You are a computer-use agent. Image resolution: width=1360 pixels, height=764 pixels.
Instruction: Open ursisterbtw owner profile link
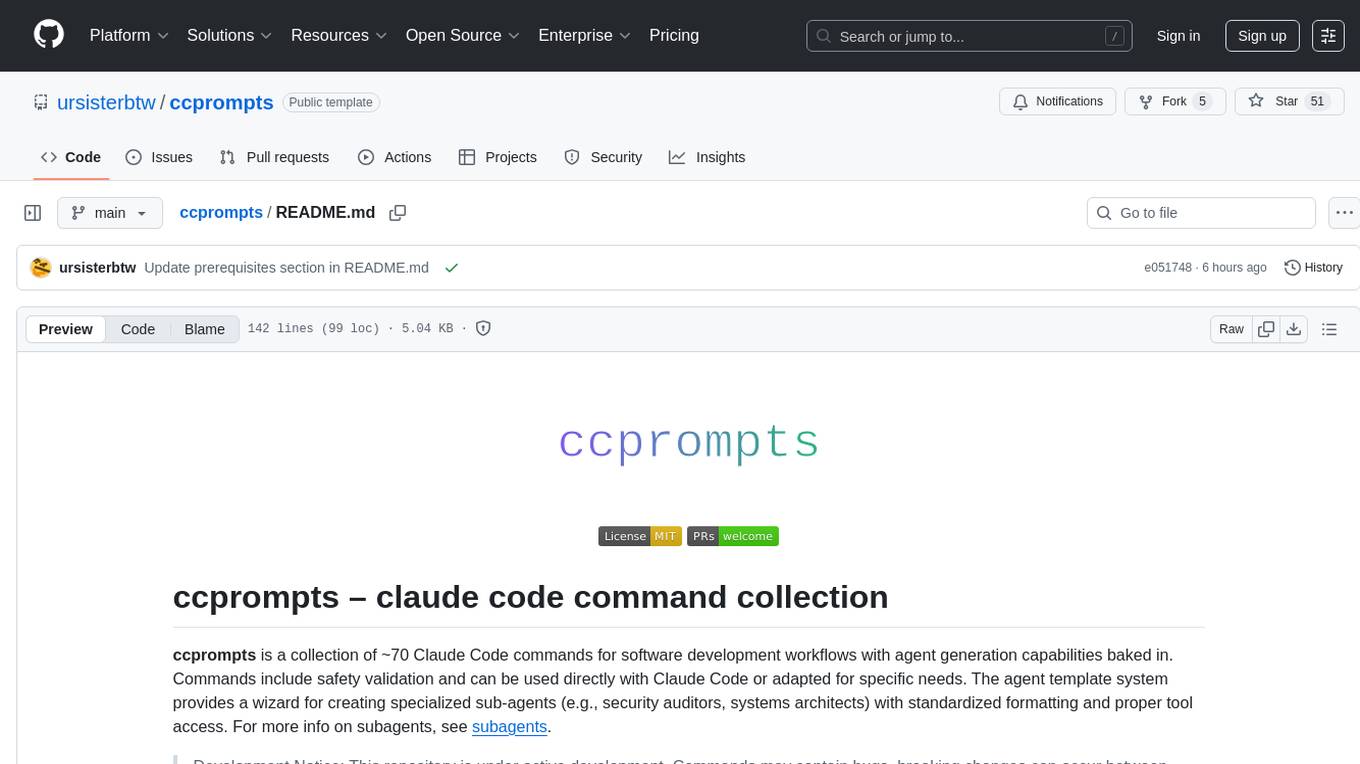click(106, 102)
